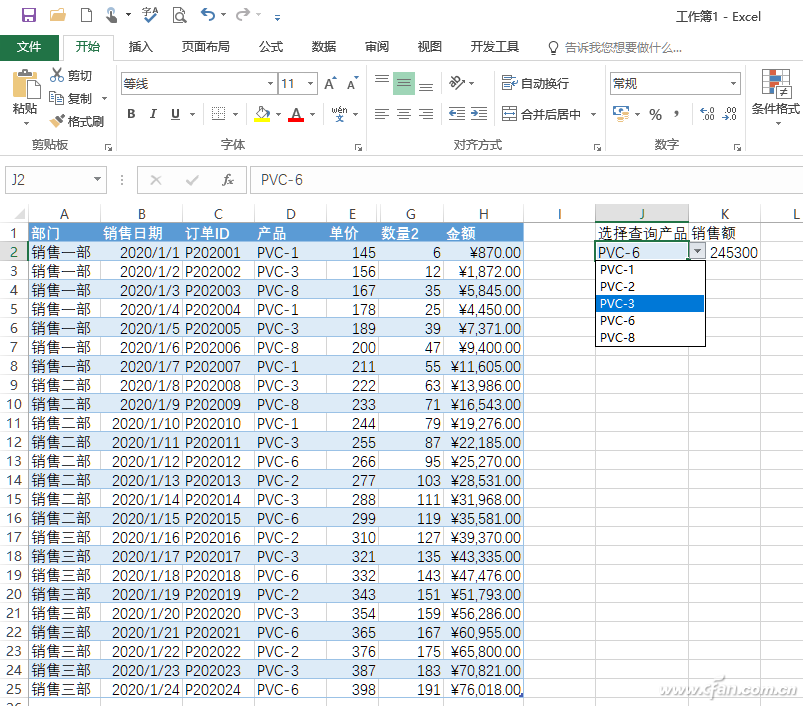Choose PVC-3 from the dropdown list
803x706 pixels.
coord(650,304)
